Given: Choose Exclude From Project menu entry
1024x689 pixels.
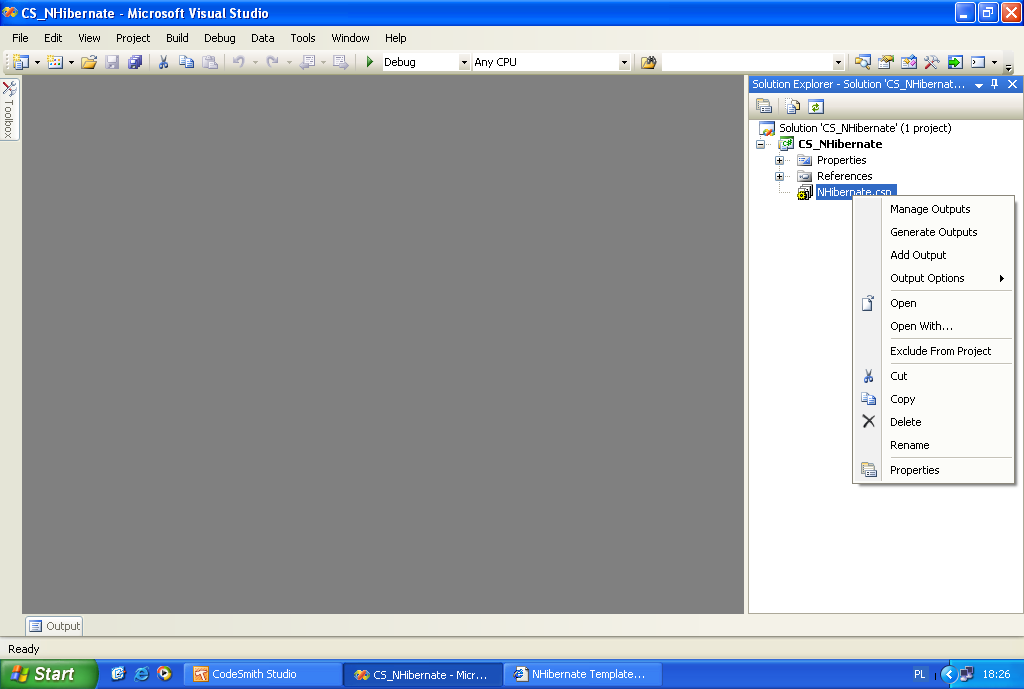Looking at the screenshot, I should [935, 351].
